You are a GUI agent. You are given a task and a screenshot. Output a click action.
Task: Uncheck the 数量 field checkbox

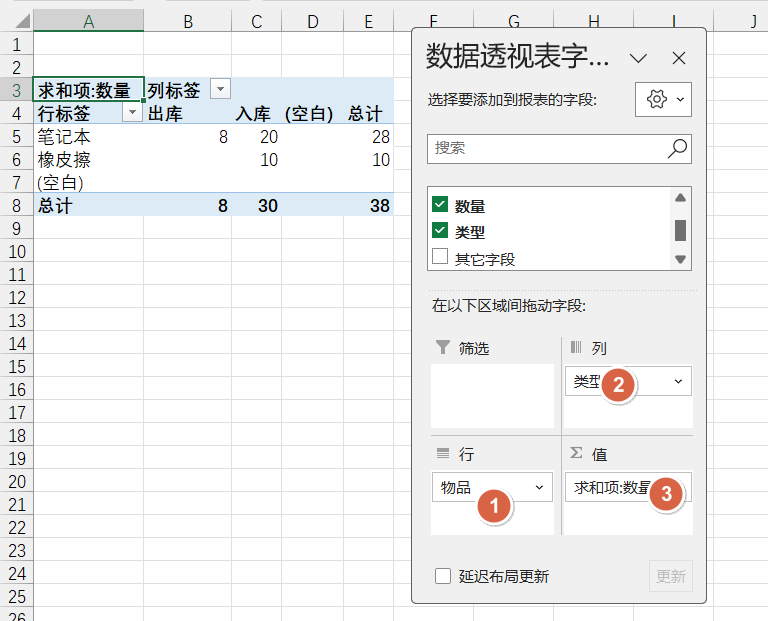(440, 204)
